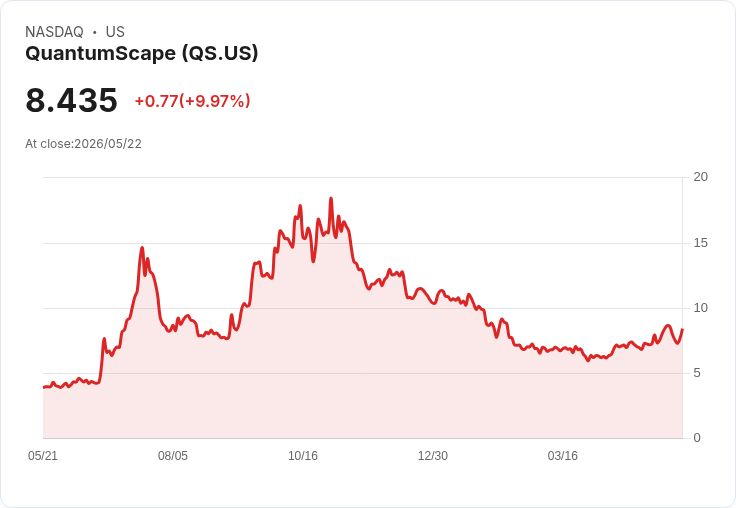Click the 8.435 current price
This screenshot has height=508, width=736.
coord(71,100)
